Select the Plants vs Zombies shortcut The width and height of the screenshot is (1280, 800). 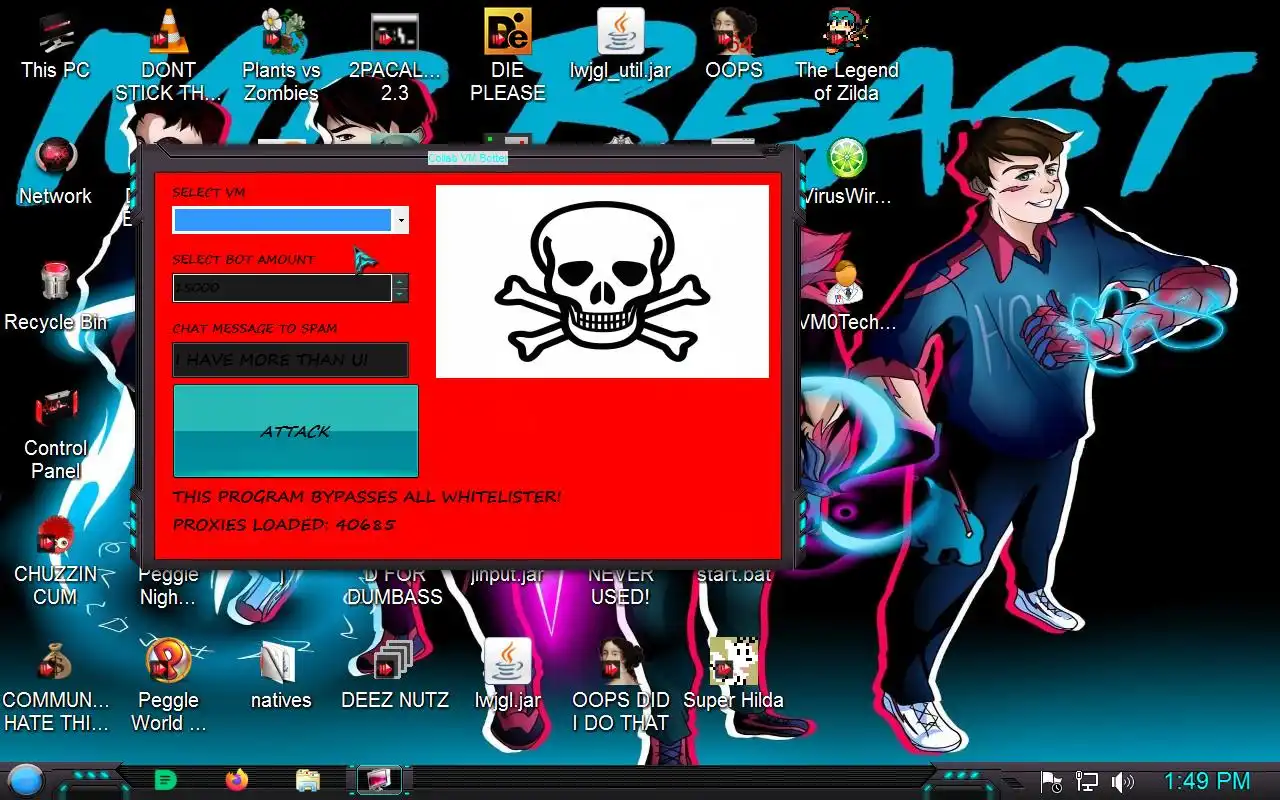(281, 55)
